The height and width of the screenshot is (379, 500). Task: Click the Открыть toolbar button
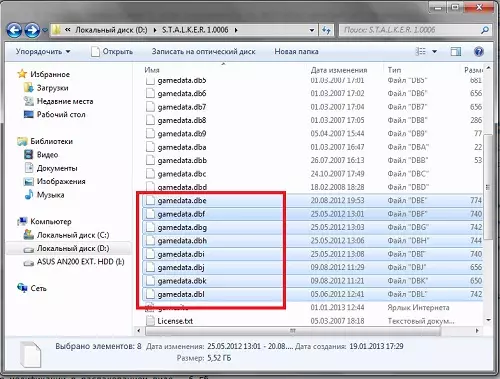(112, 52)
